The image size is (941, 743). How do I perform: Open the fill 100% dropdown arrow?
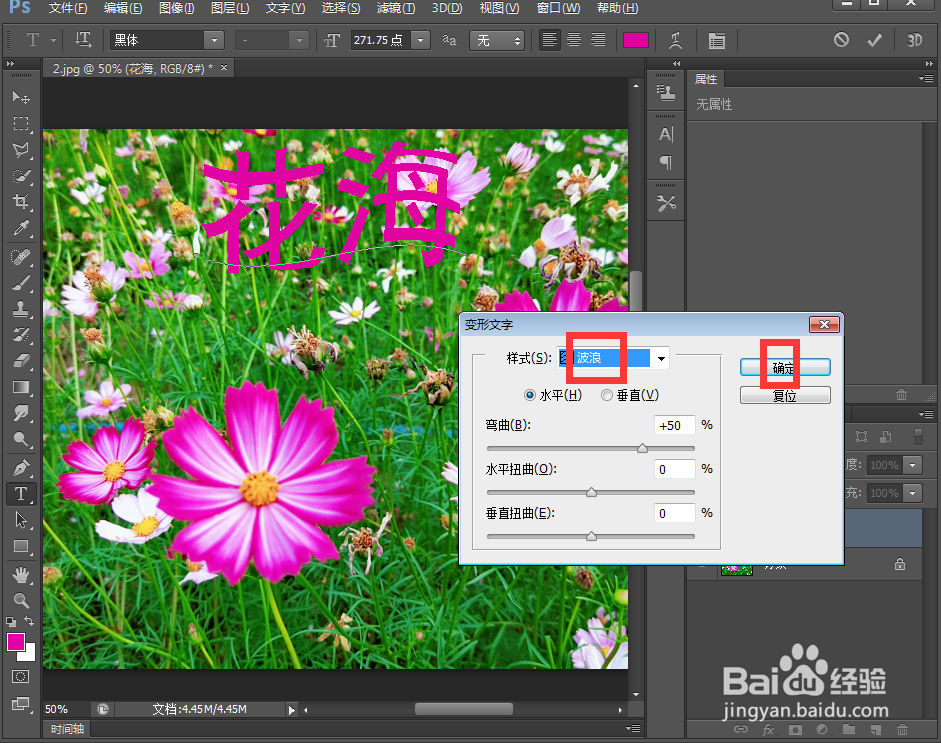click(x=913, y=493)
